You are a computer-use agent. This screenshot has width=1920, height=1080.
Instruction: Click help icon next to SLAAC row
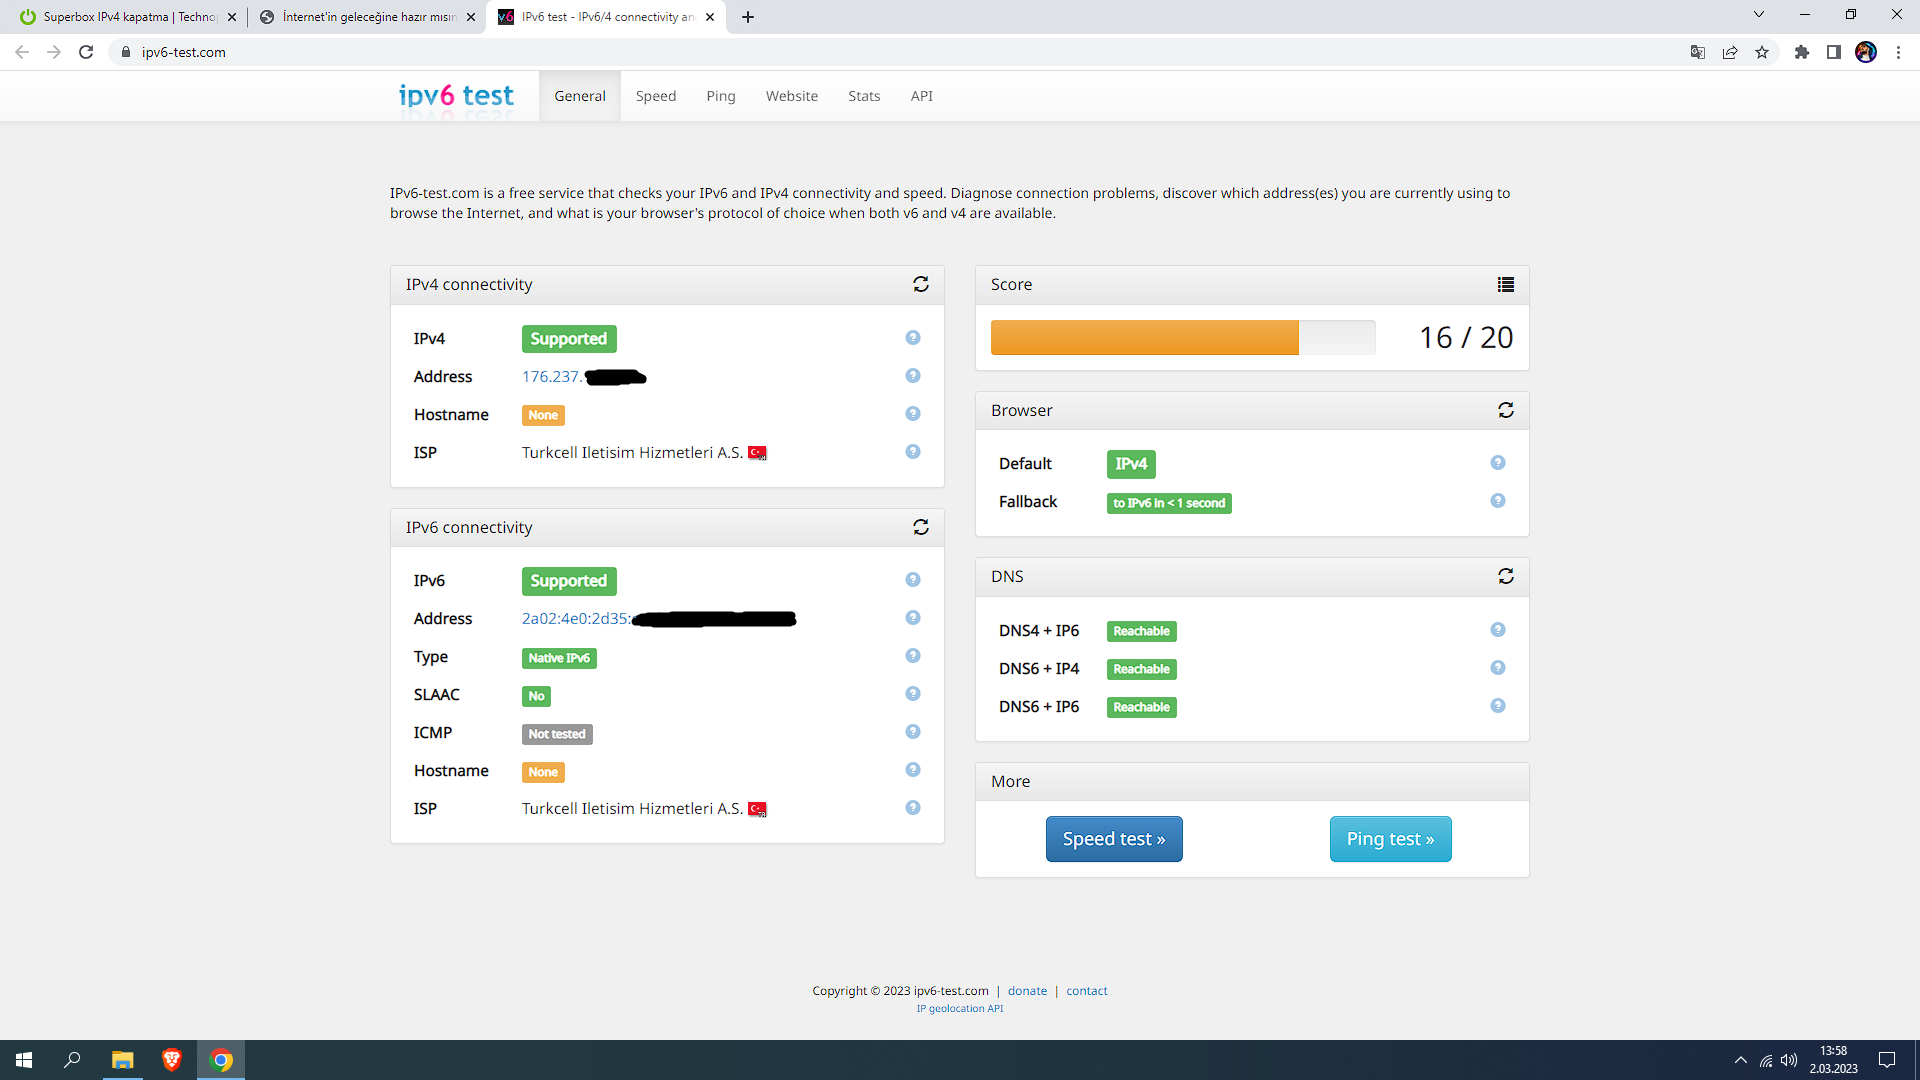coord(912,694)
